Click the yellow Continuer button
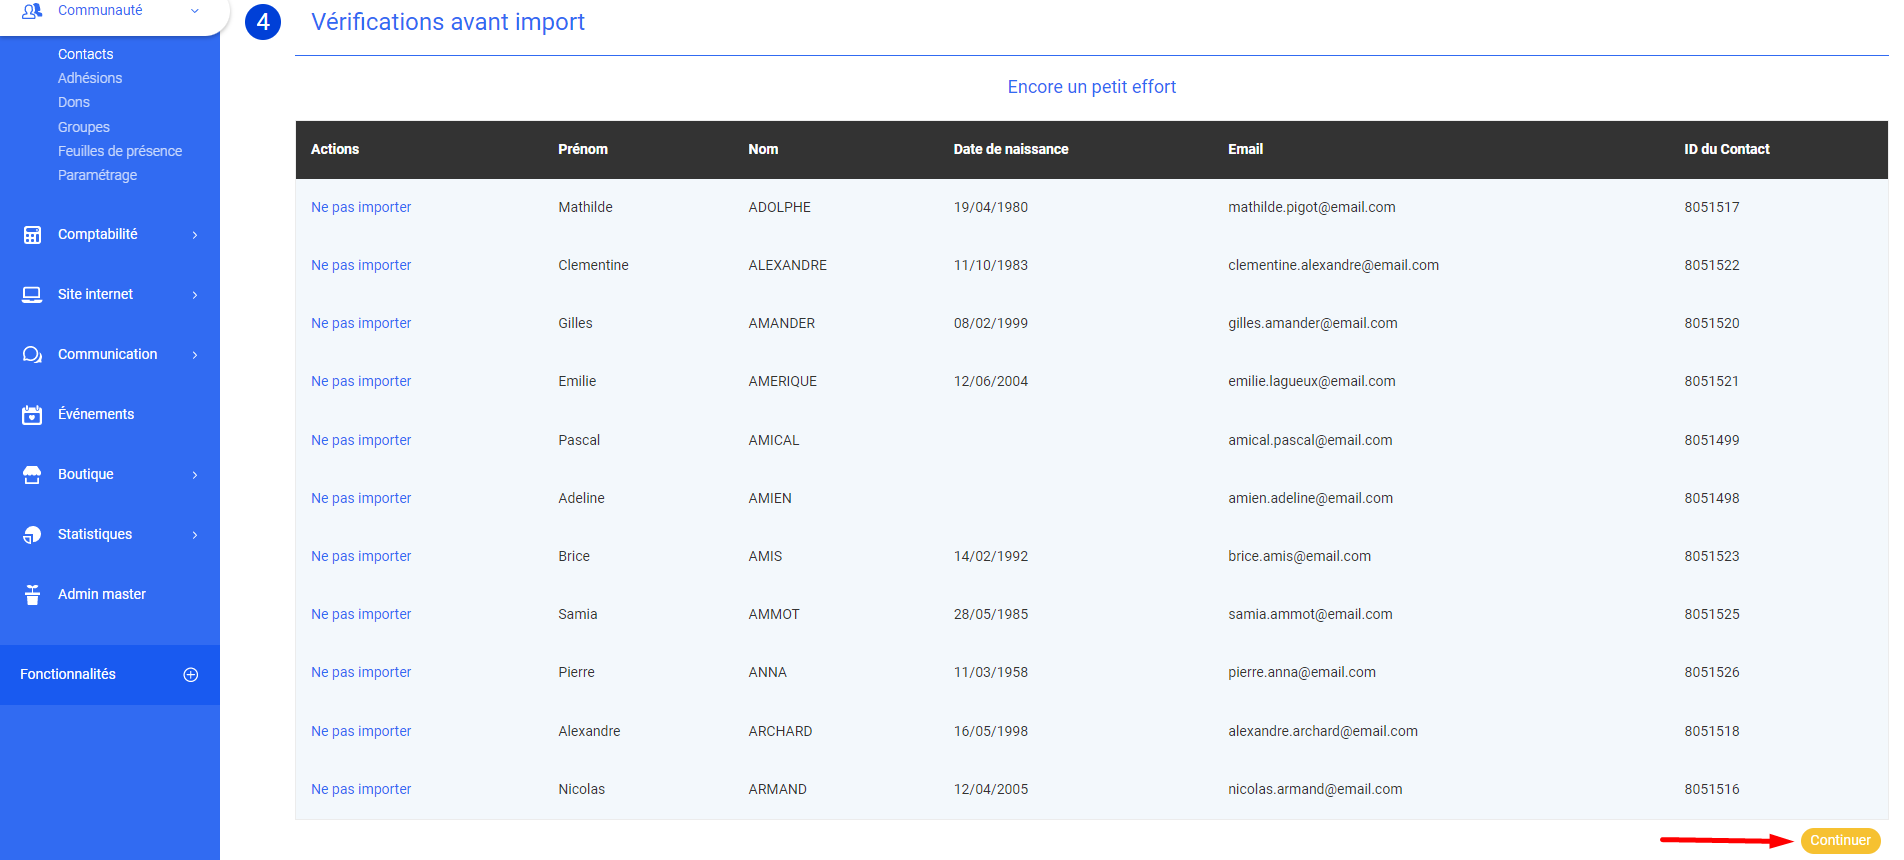Viewport: 1904px width, 860px height. [1840, 840]
